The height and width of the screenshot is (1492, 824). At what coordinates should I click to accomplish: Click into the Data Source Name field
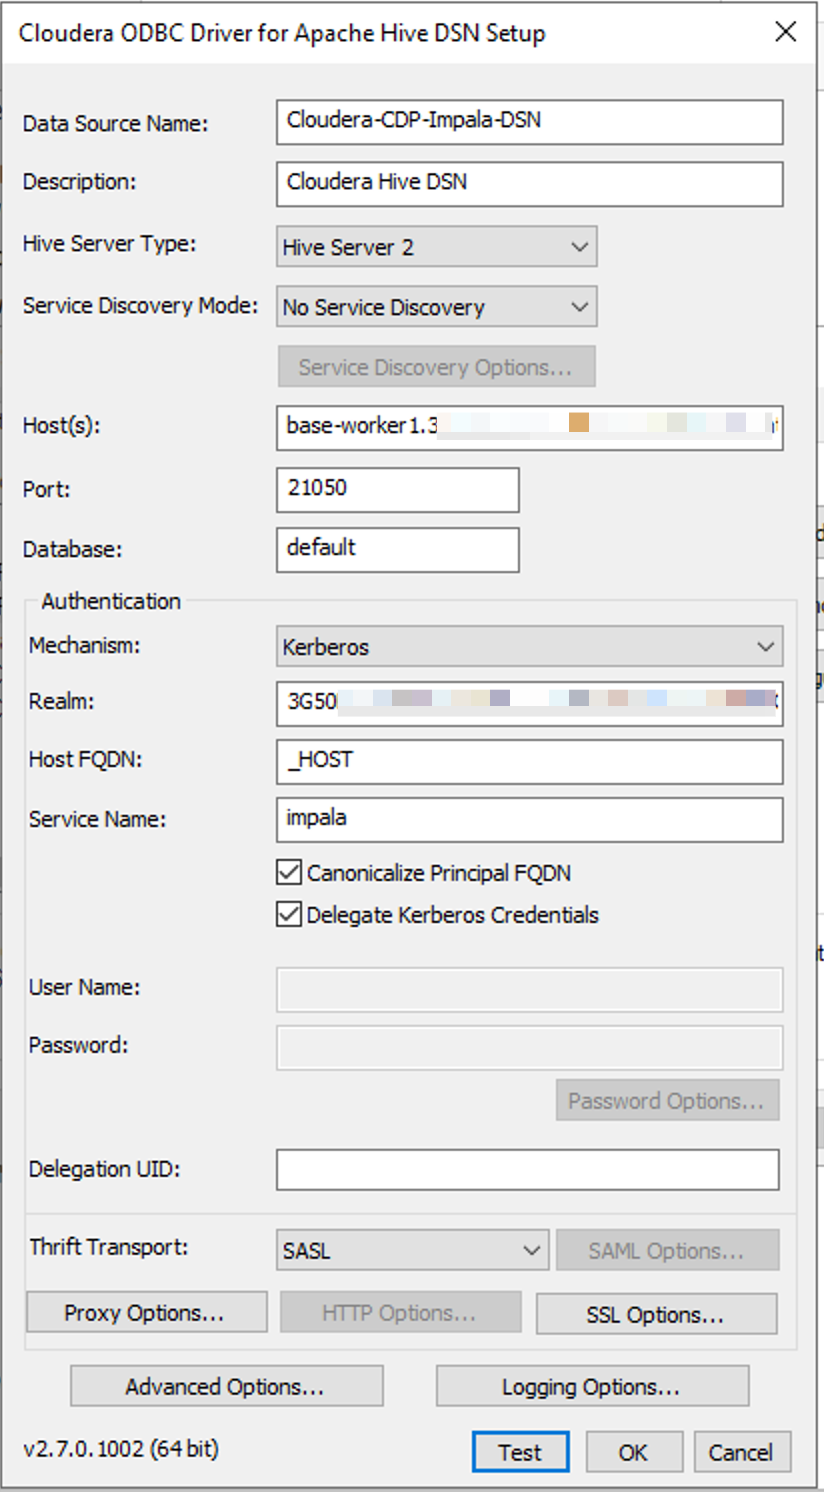pyautogui.click(x=529, y=122)
